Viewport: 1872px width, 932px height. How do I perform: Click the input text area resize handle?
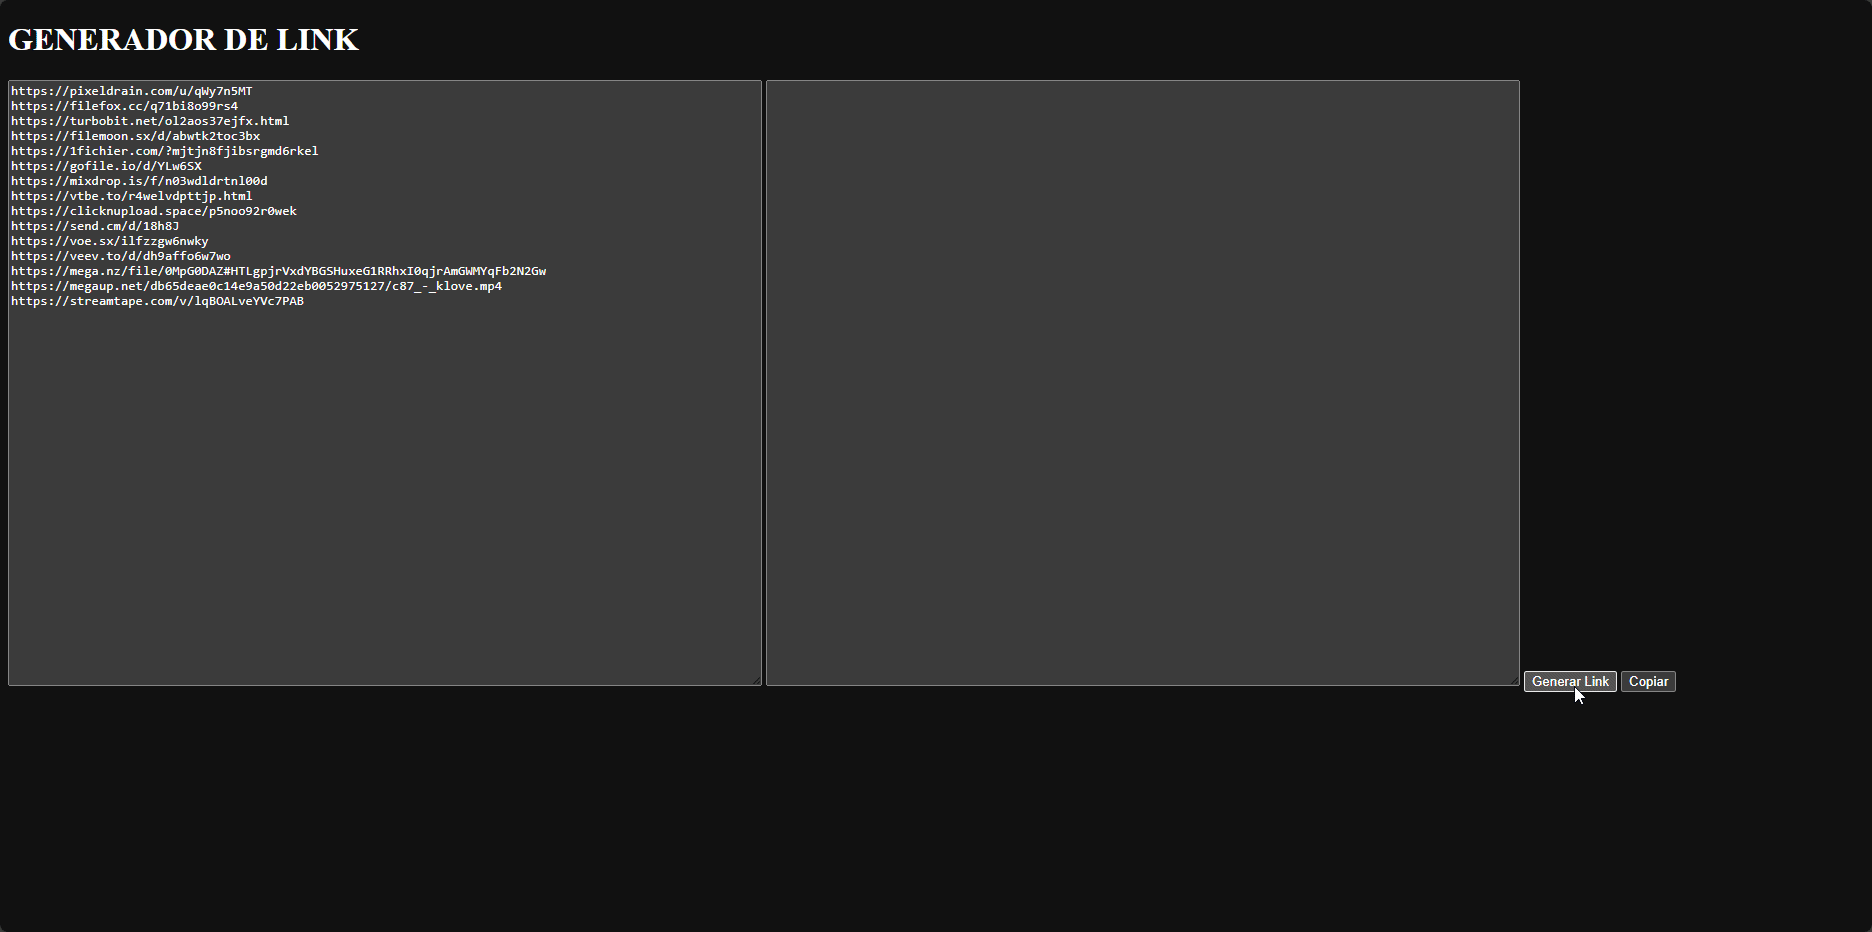click(756, 680)
